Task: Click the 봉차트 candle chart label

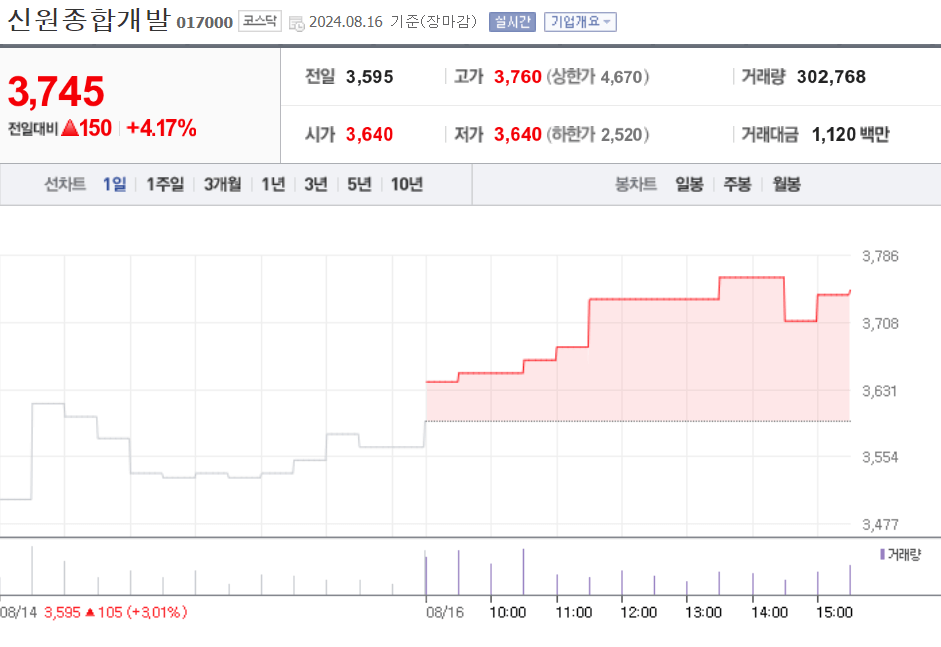Action: coord(635,185)
